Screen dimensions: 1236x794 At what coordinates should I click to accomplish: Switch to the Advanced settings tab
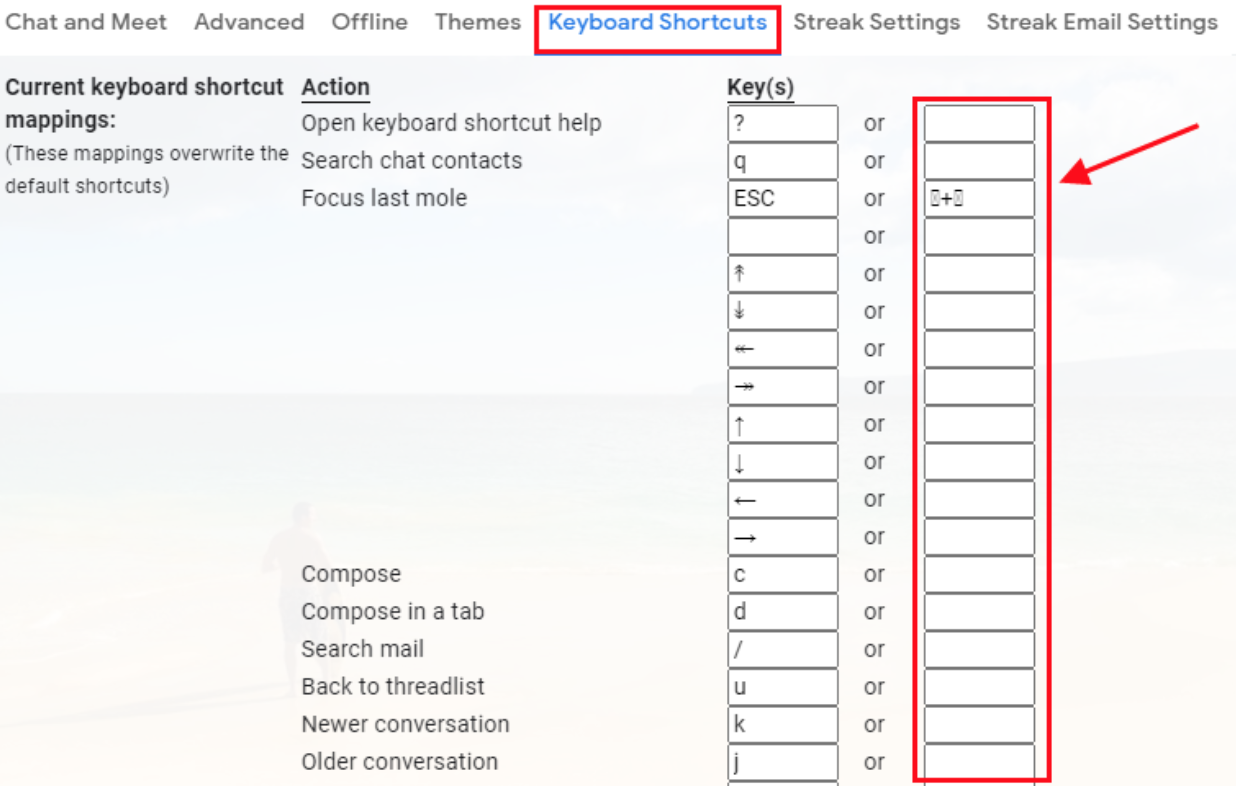249,22
